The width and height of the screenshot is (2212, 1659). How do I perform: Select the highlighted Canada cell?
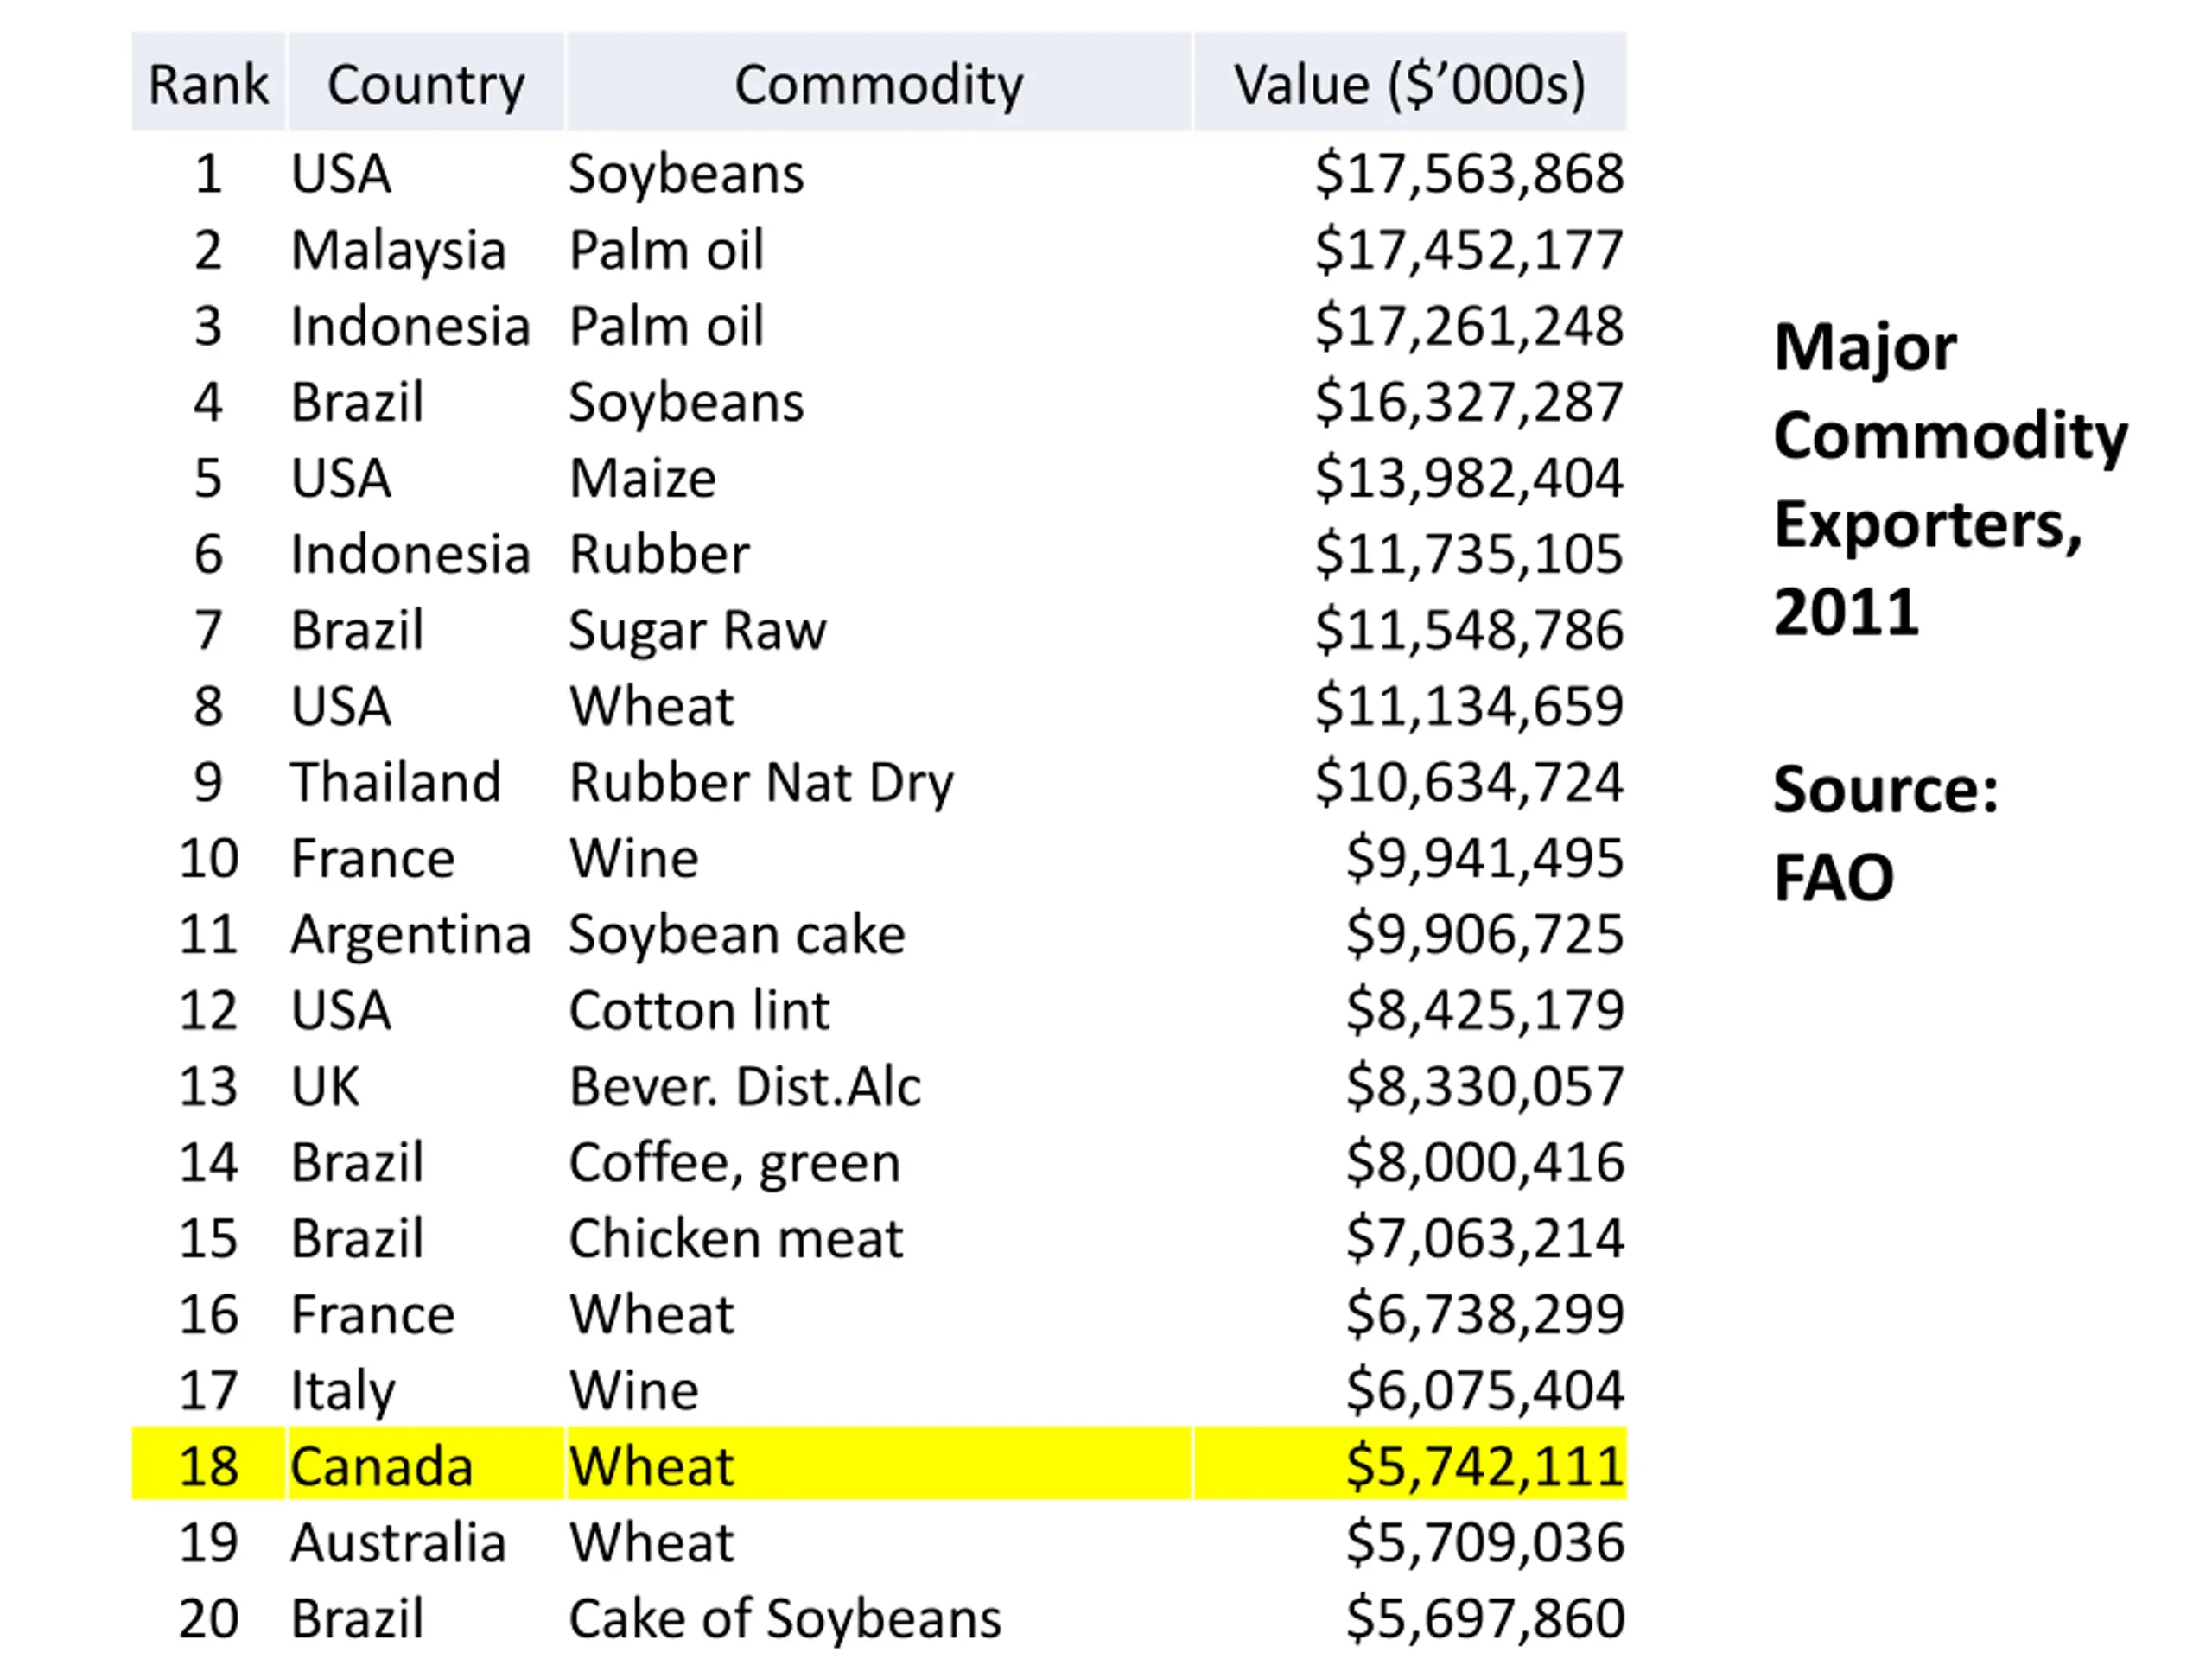426,1464
